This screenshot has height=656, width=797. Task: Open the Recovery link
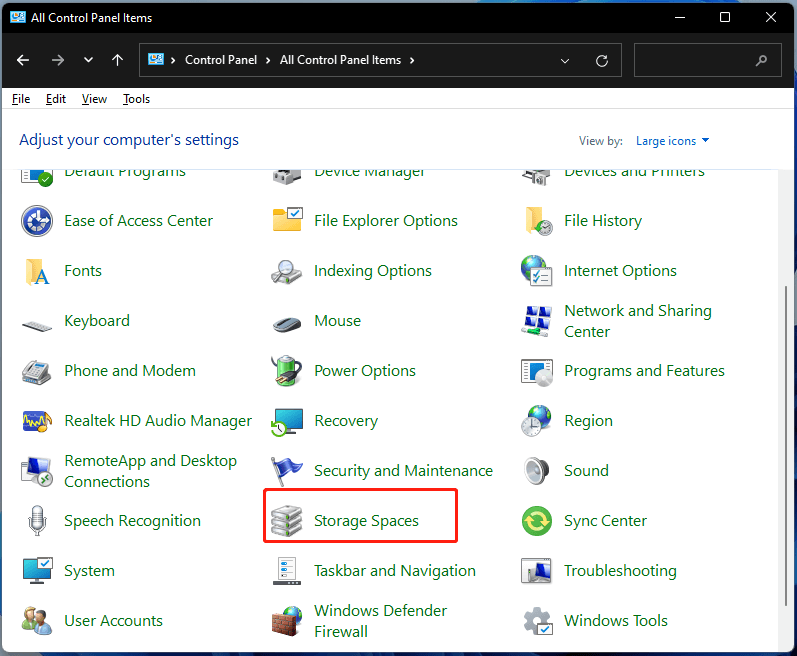[346, 421]
